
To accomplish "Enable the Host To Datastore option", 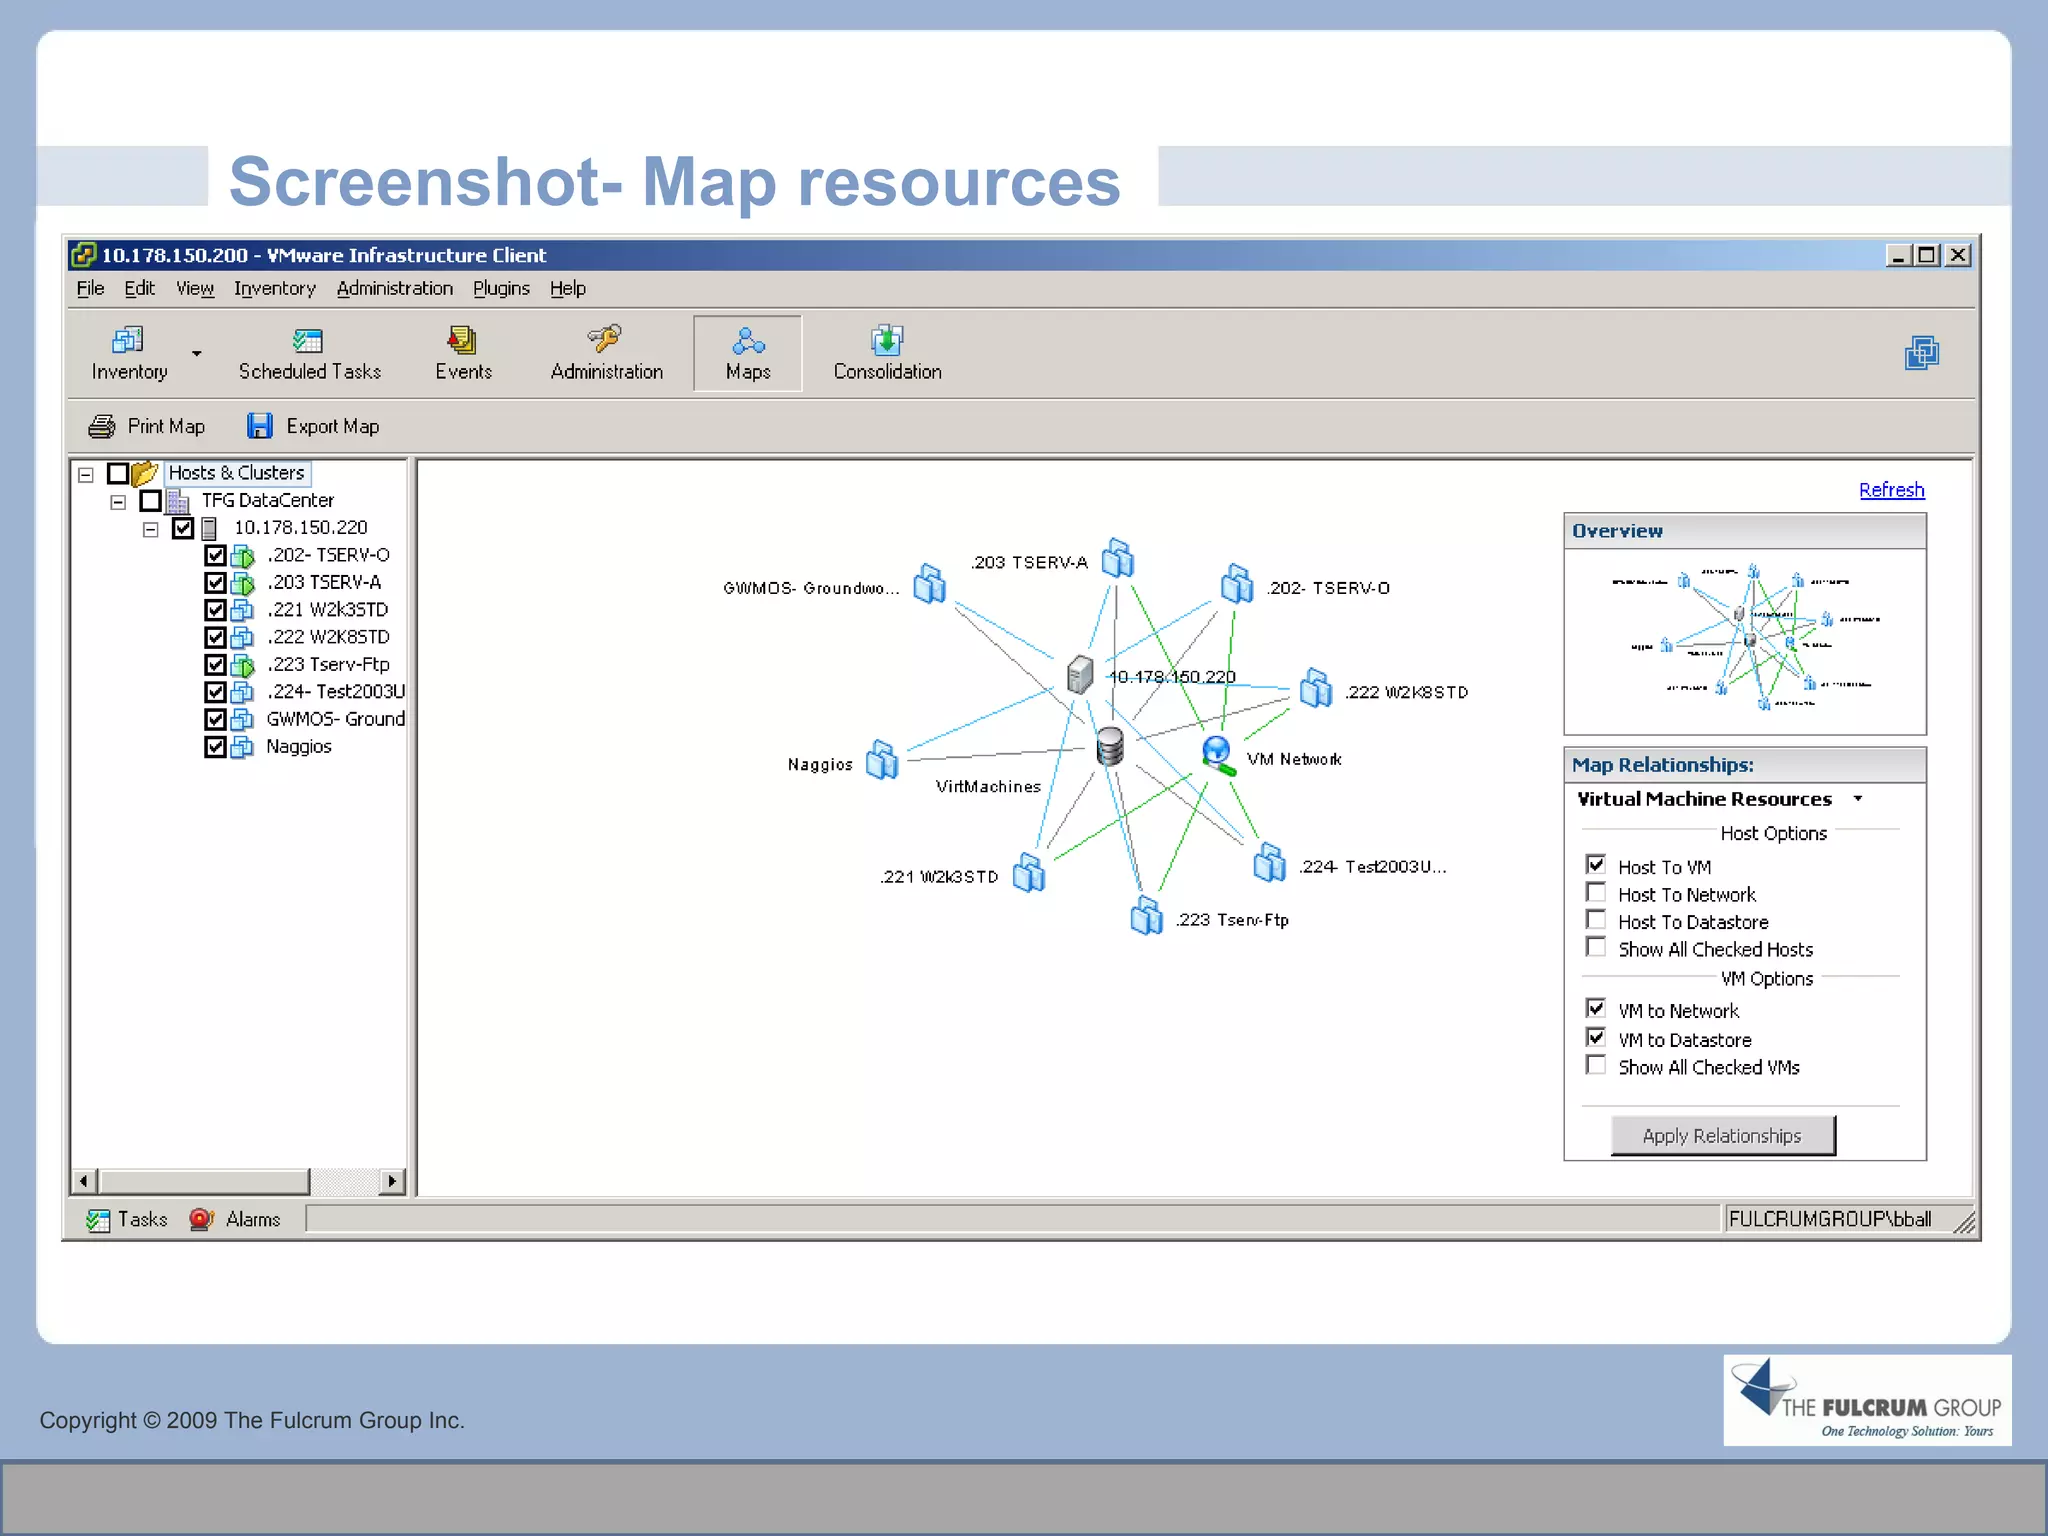I will pos(1596,920).
